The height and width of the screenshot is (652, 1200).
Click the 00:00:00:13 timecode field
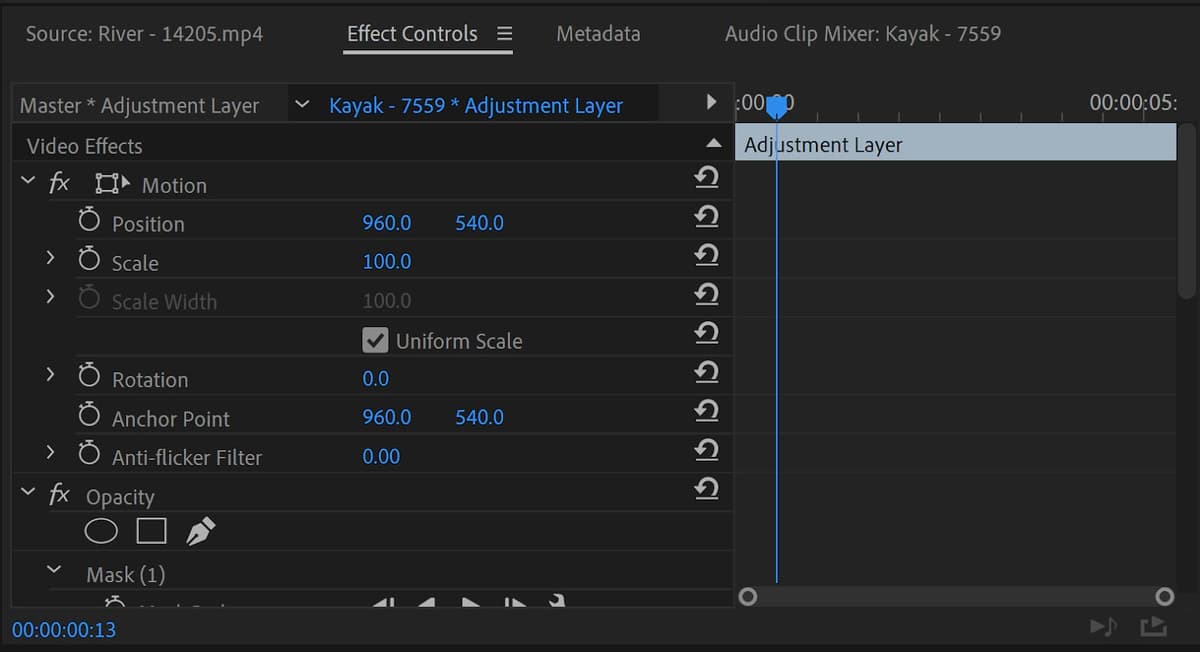62,630
